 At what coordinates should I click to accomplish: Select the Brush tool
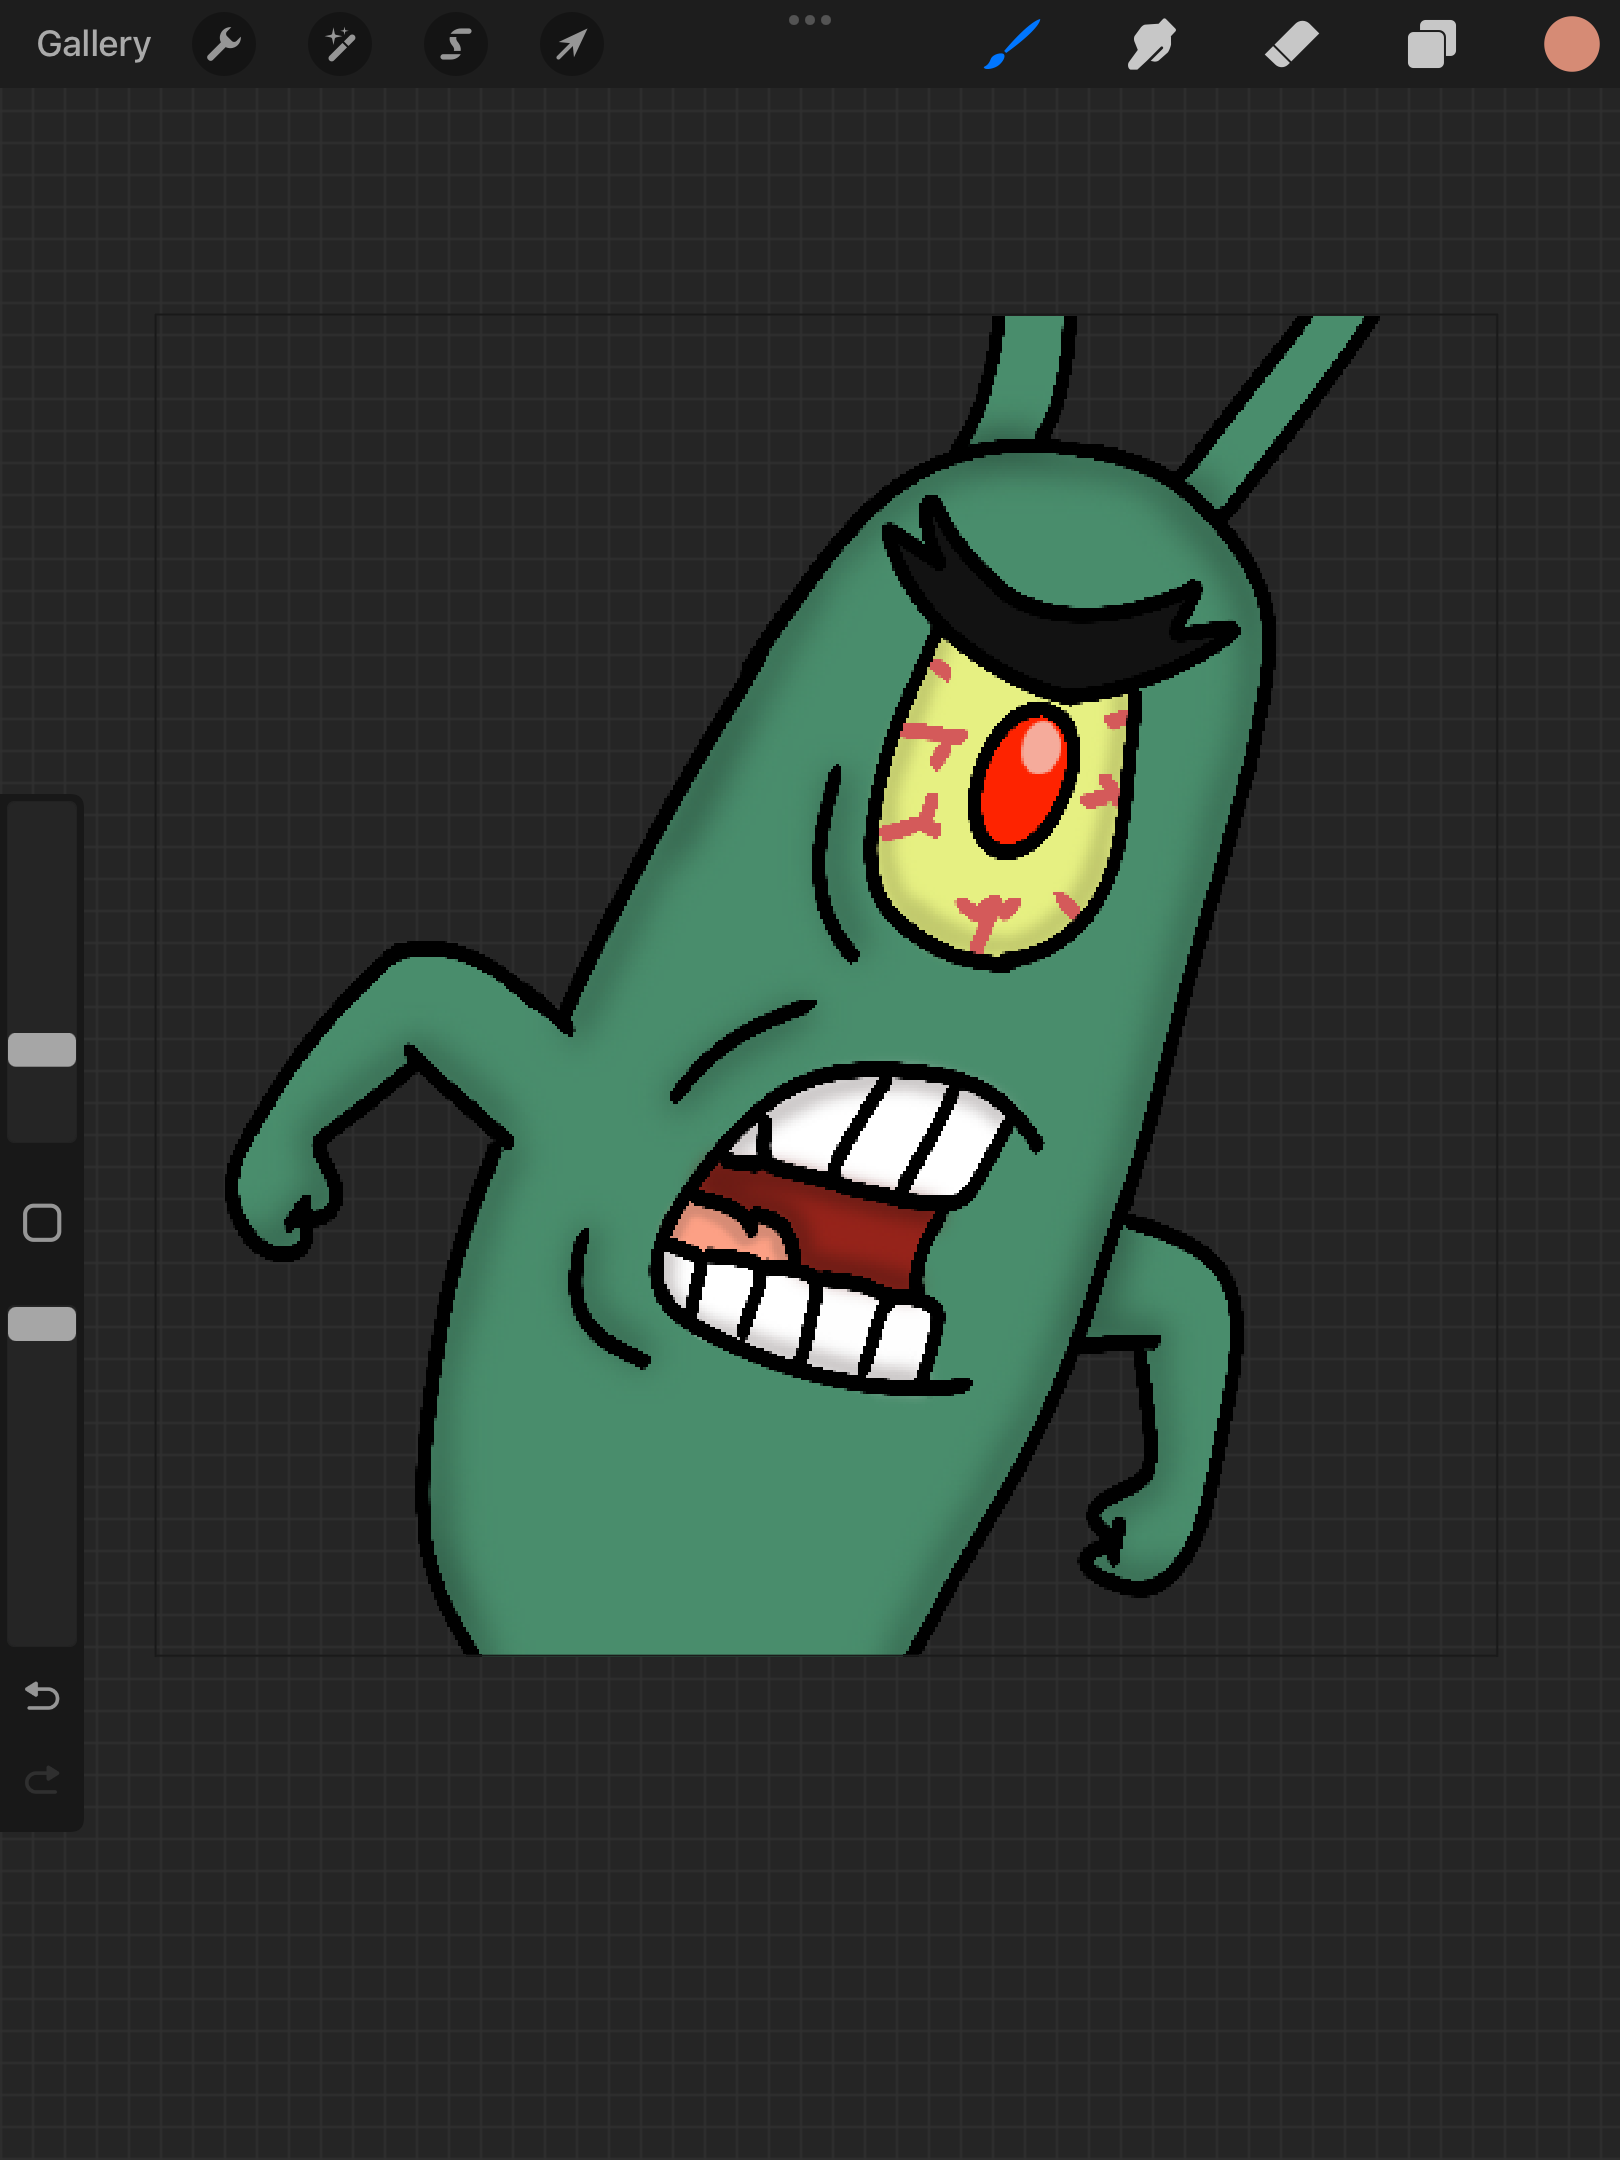pos(1012,44)
